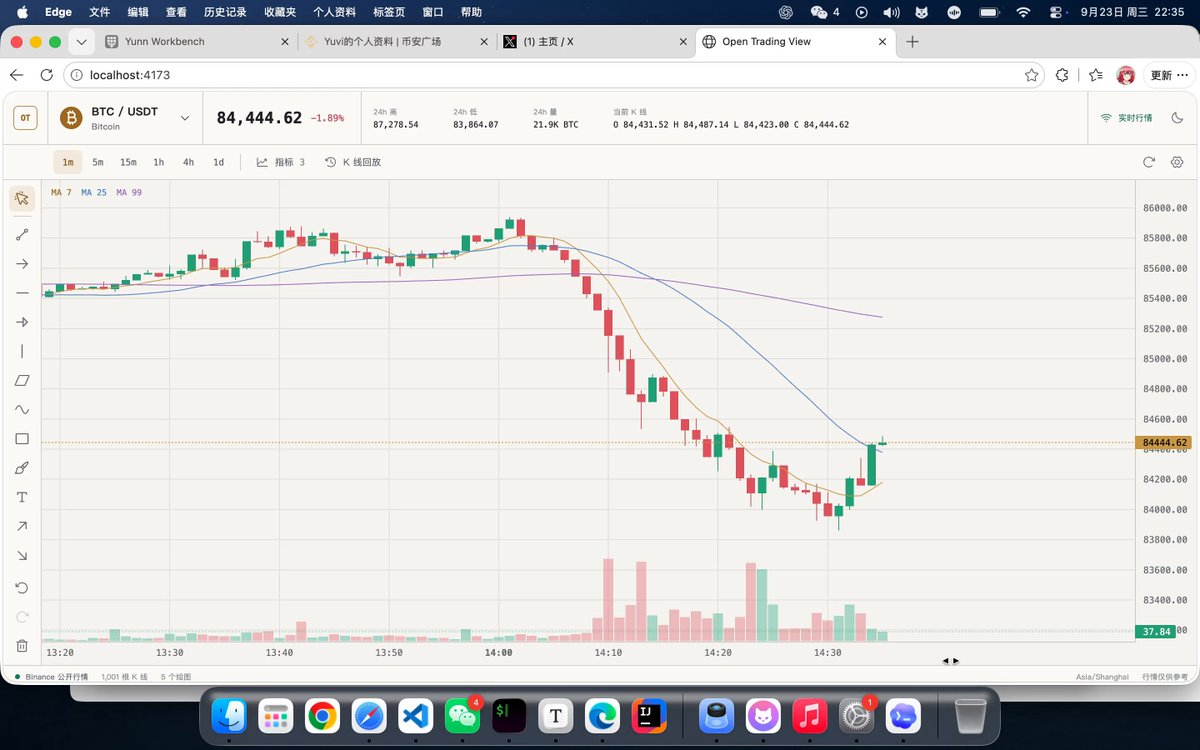Switch to the 4h timeframe

[188, 162]
